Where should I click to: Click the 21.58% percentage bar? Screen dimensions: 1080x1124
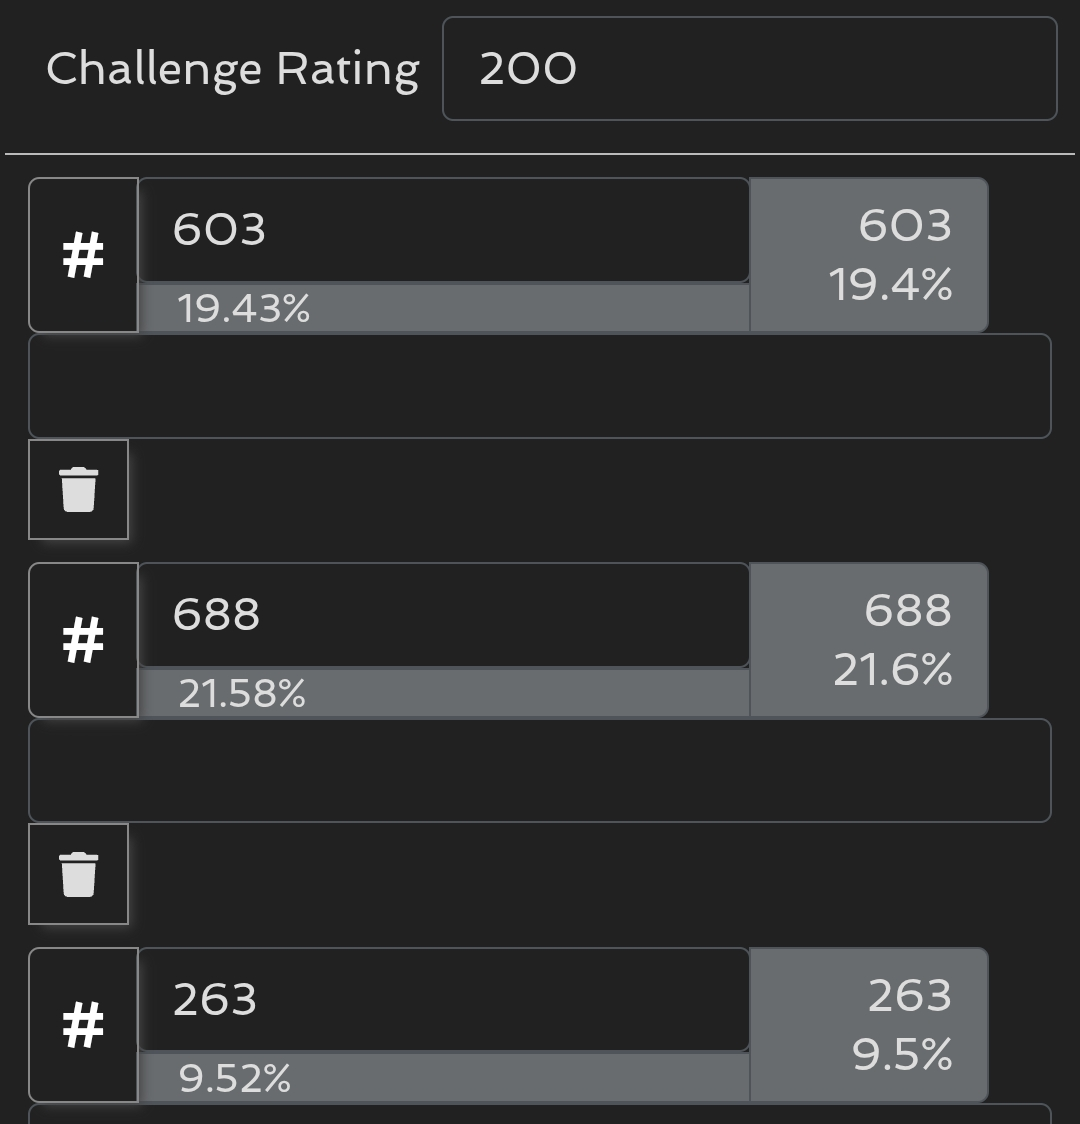(x=443, y=693)
